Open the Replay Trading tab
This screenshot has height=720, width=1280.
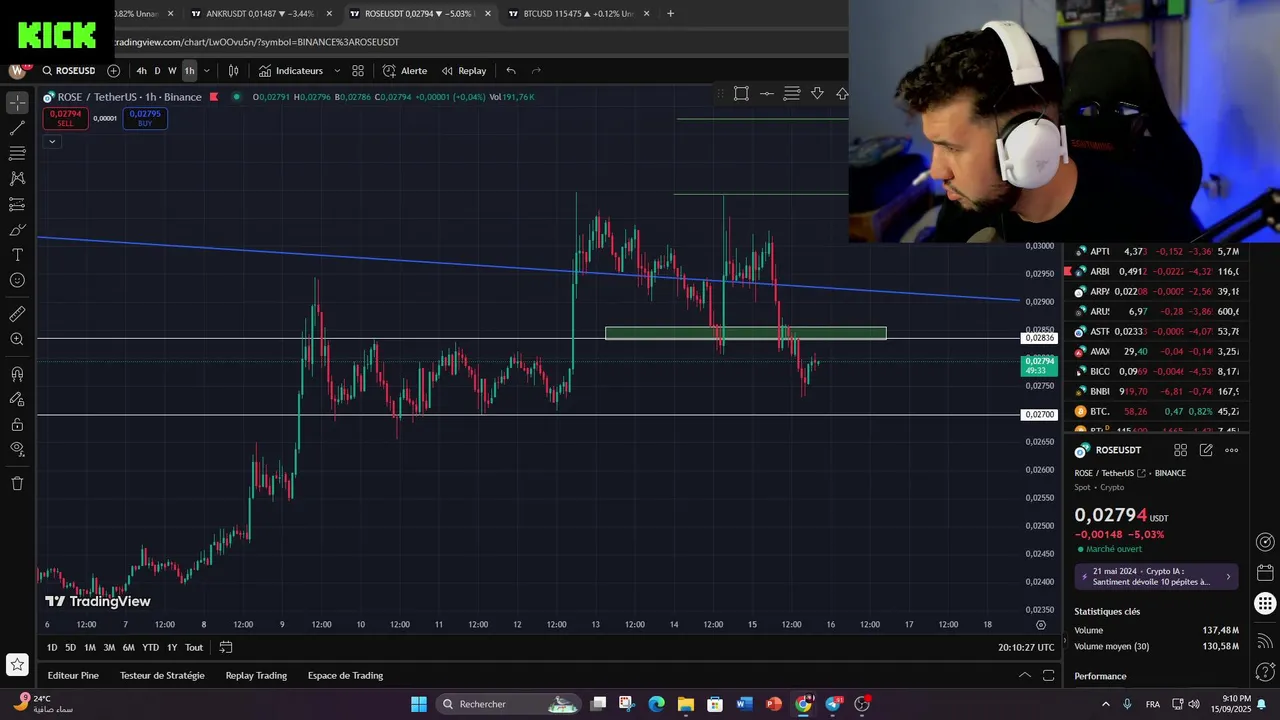tap(256, 676)
